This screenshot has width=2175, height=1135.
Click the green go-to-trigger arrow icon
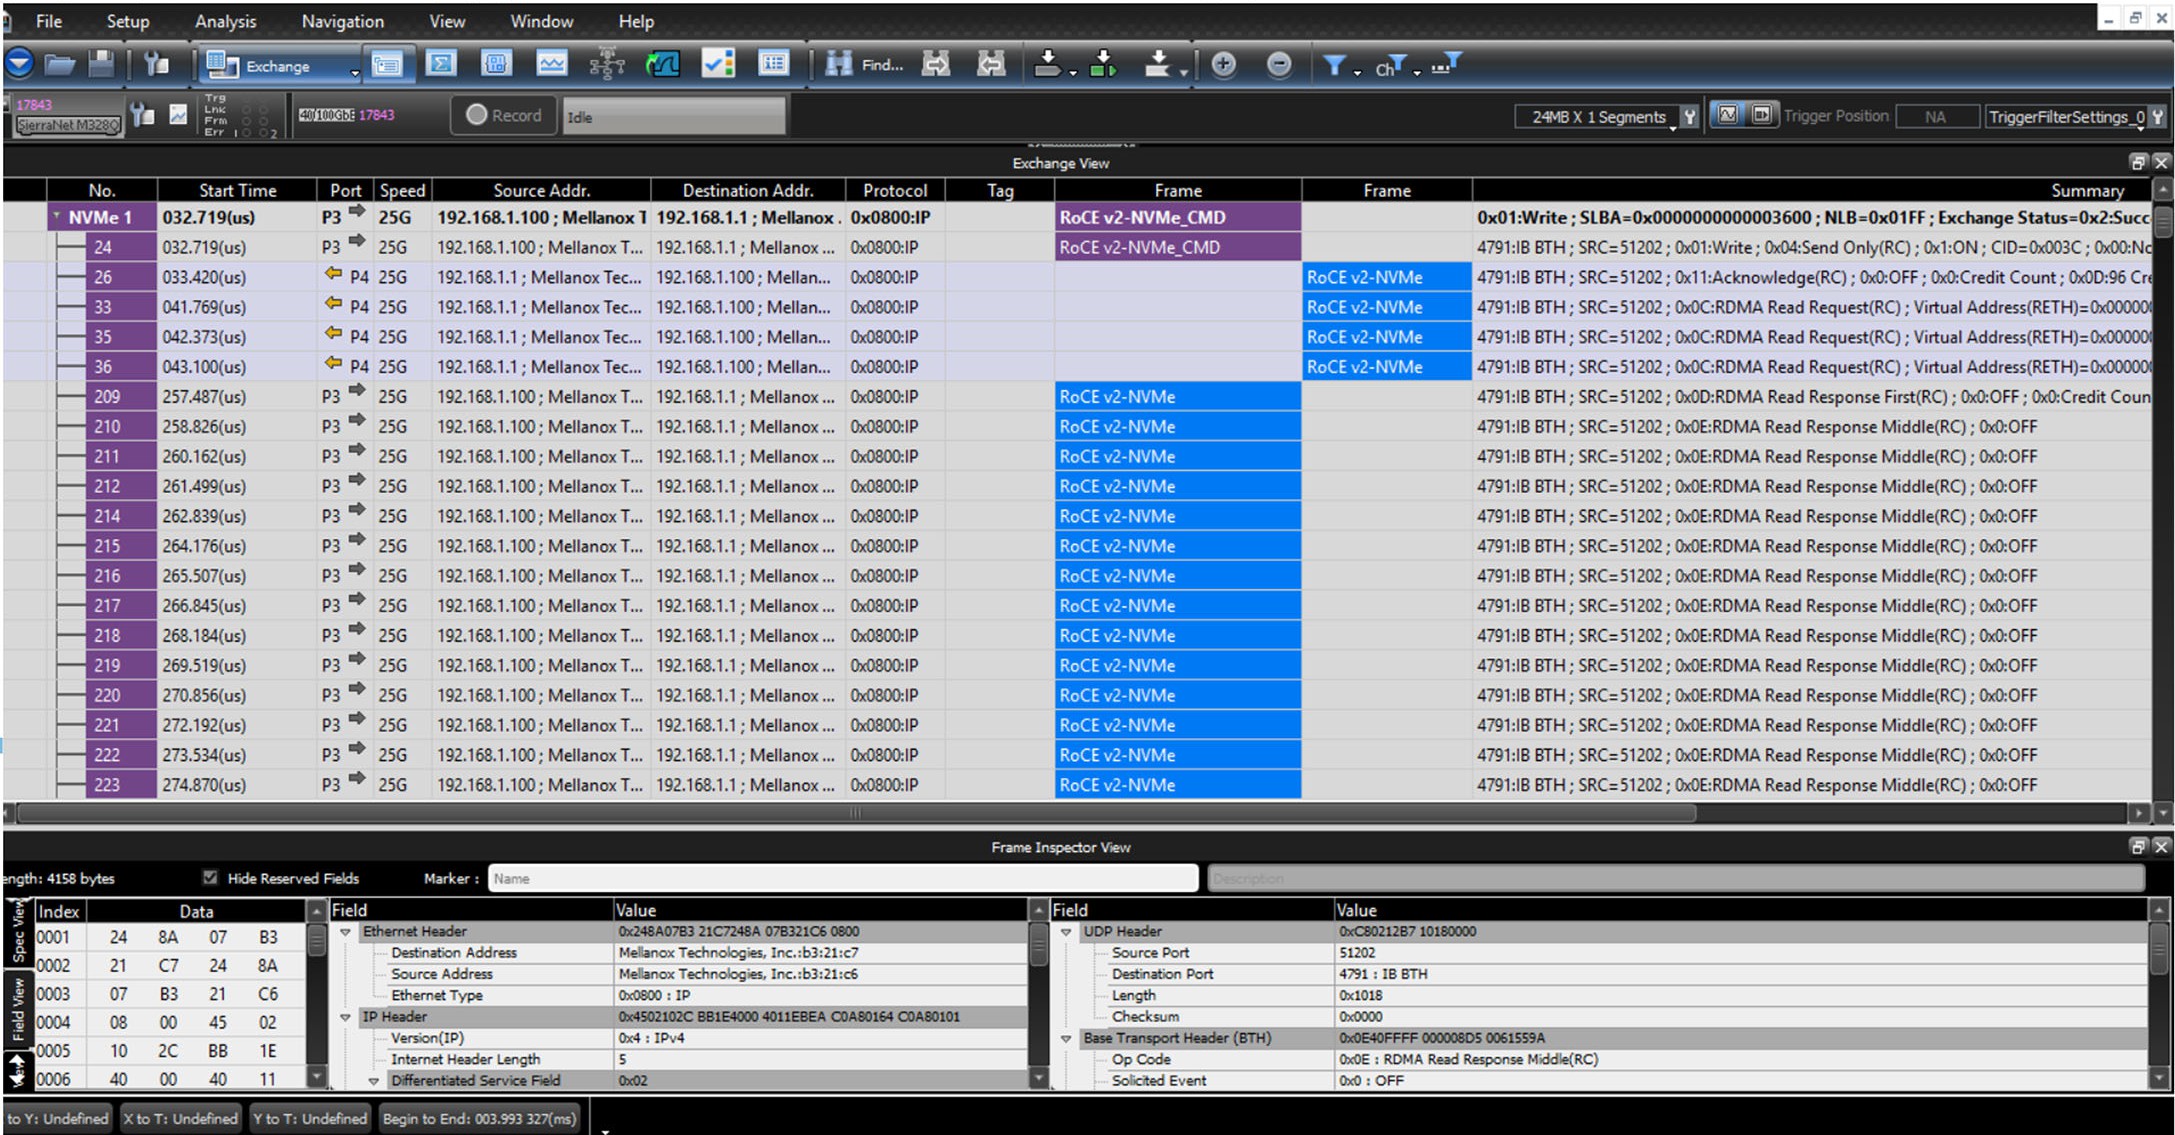coord(1103,65)
